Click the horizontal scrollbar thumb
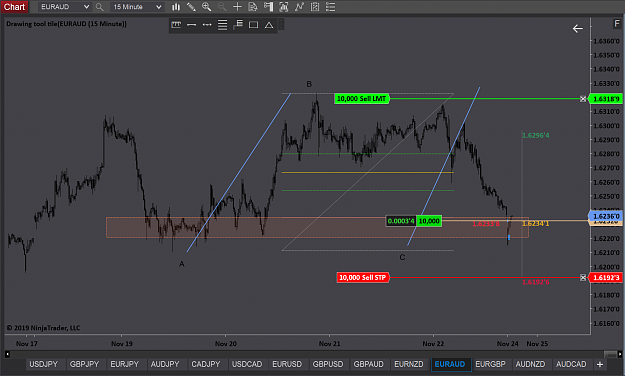 tap(610, 354)
